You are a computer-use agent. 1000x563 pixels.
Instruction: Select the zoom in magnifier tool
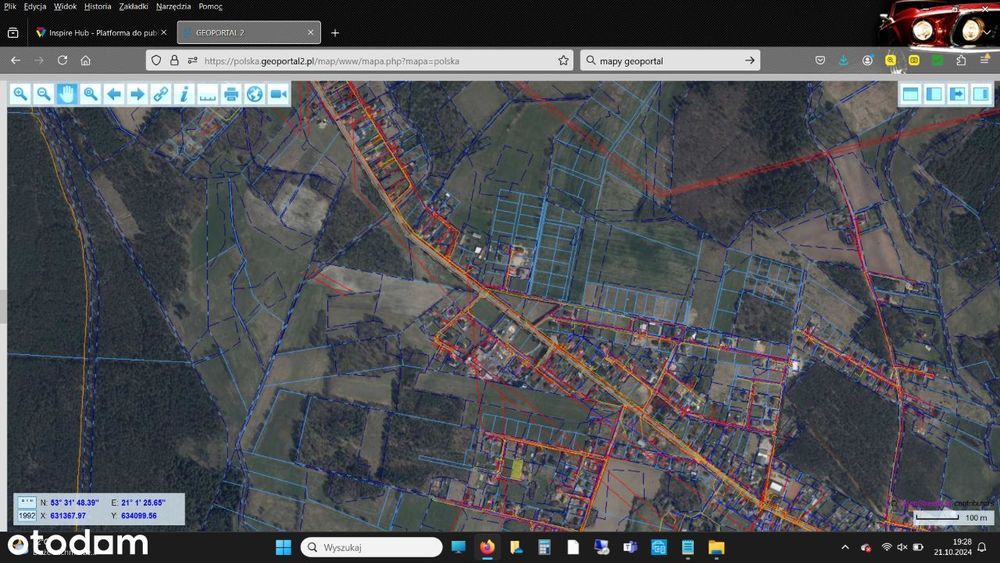click(x=20, y=94)
